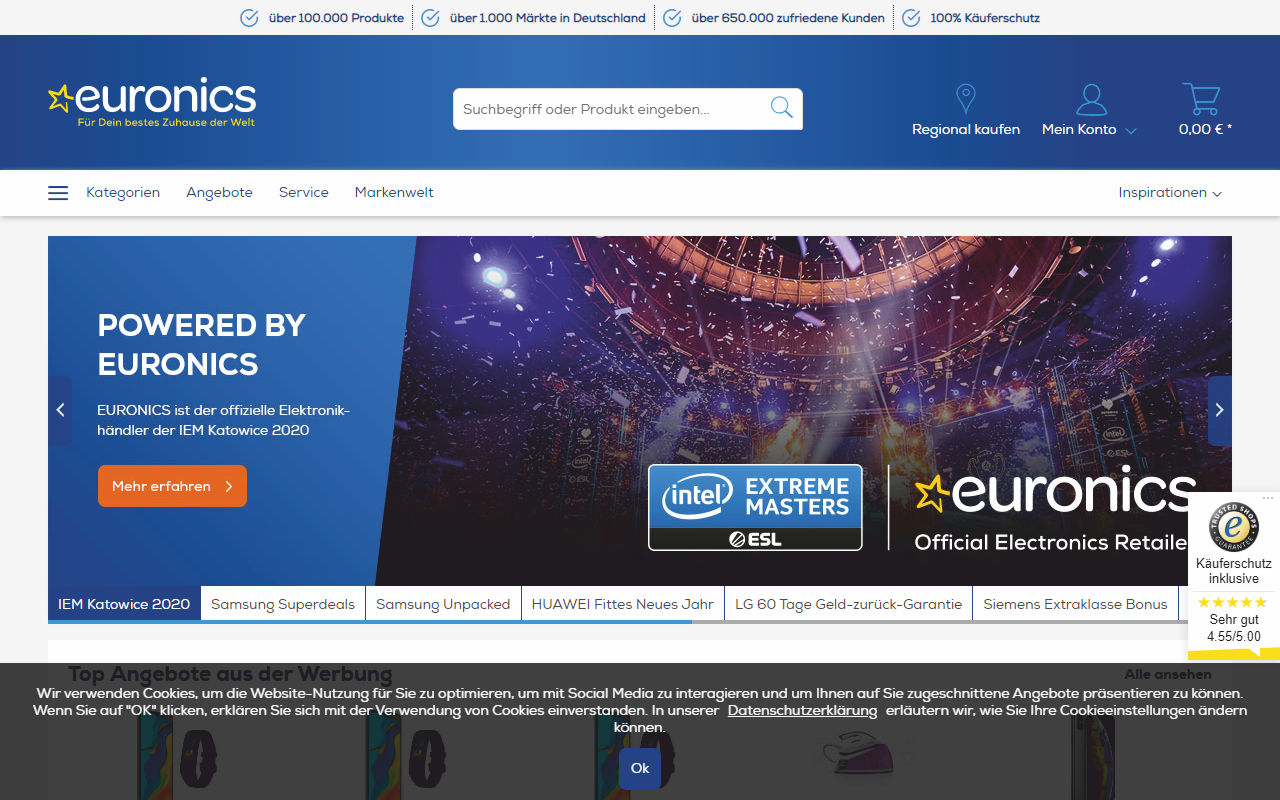
Task: Select the Samsung Unpacked tab
Action: pyautogui.click(x=443, y=604)
